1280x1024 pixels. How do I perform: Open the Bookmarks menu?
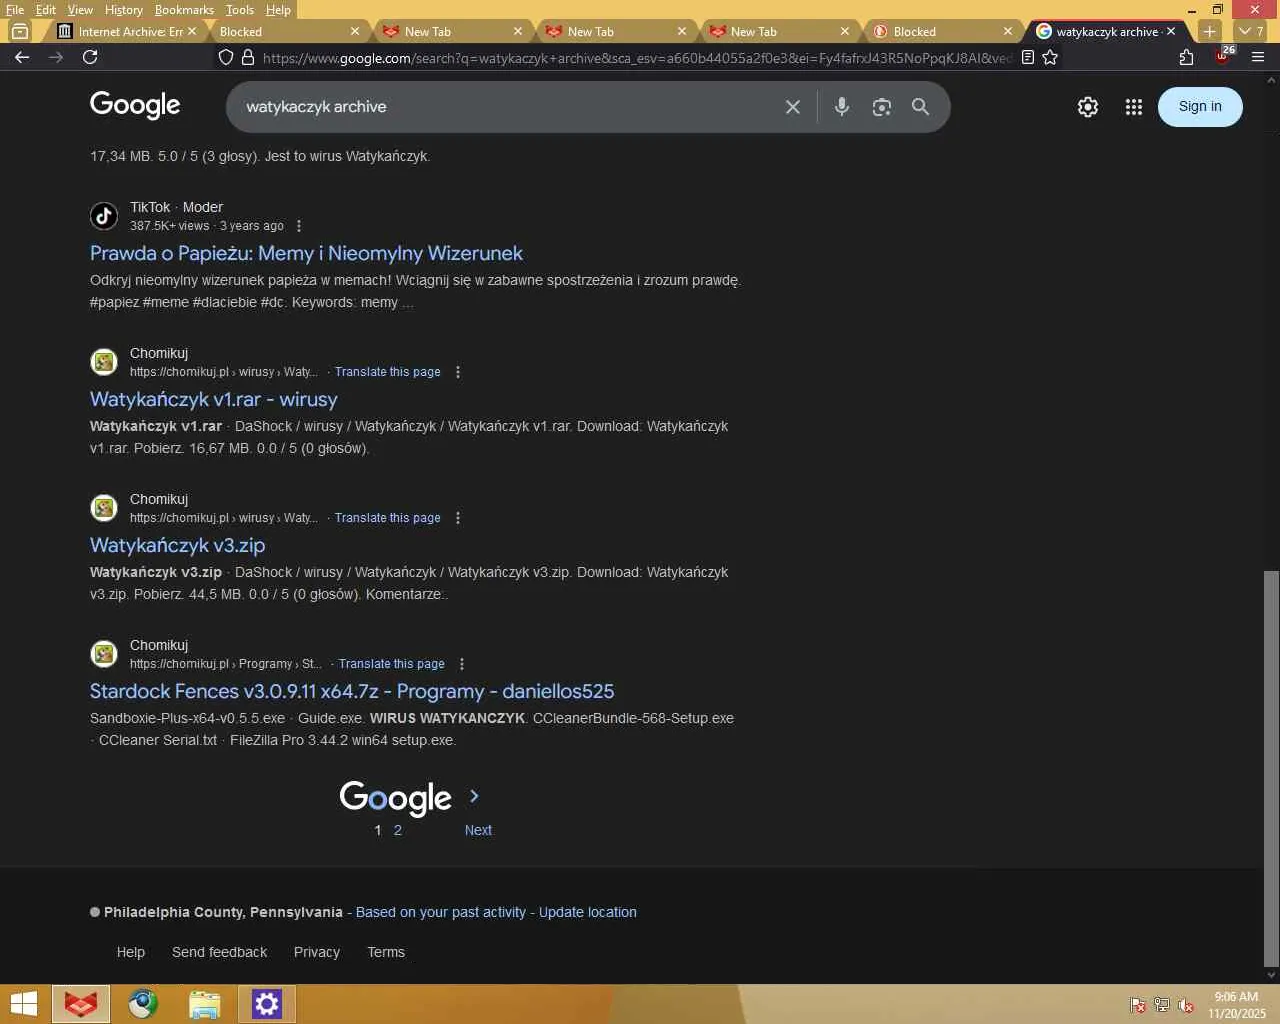tap(184, 10)
